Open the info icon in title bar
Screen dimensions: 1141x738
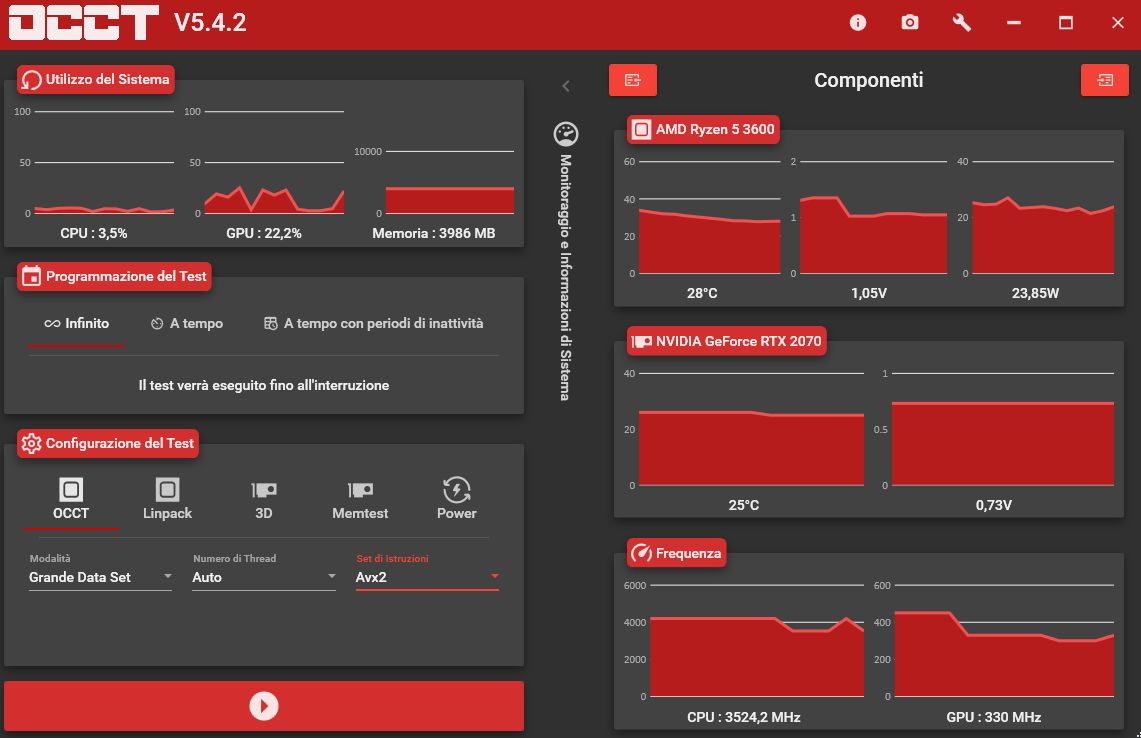point(858,23)
